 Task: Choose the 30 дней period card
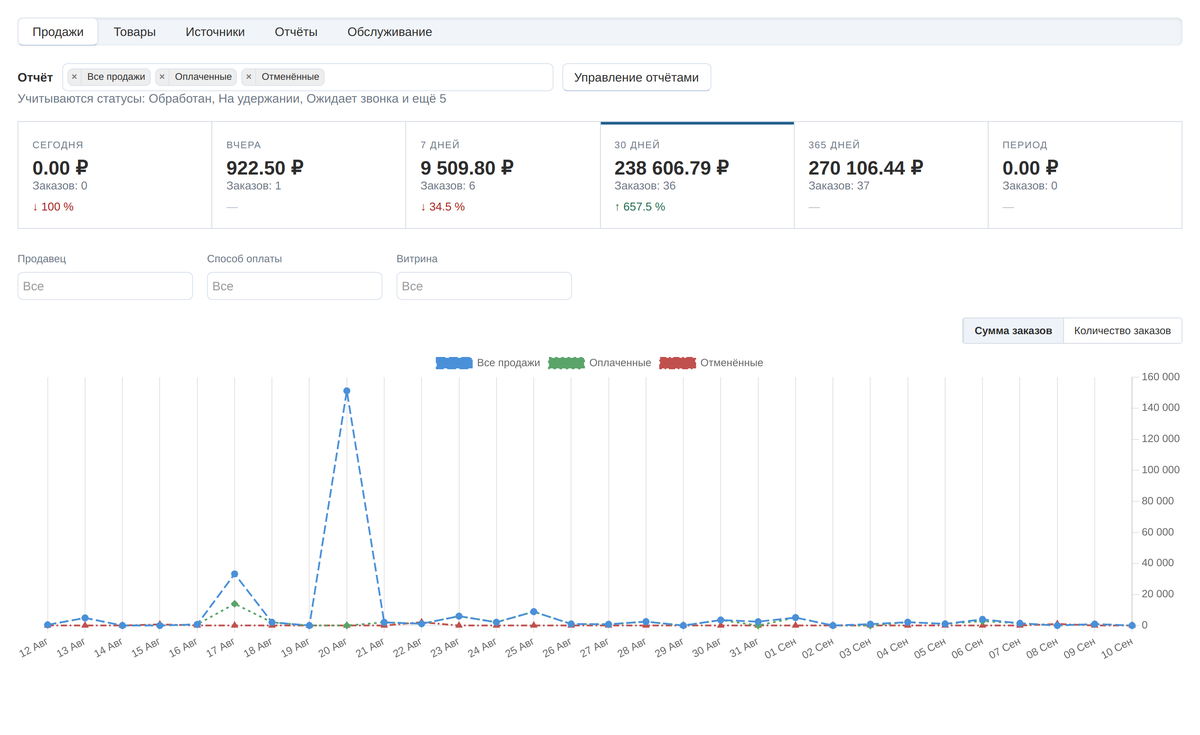(697, 175)
